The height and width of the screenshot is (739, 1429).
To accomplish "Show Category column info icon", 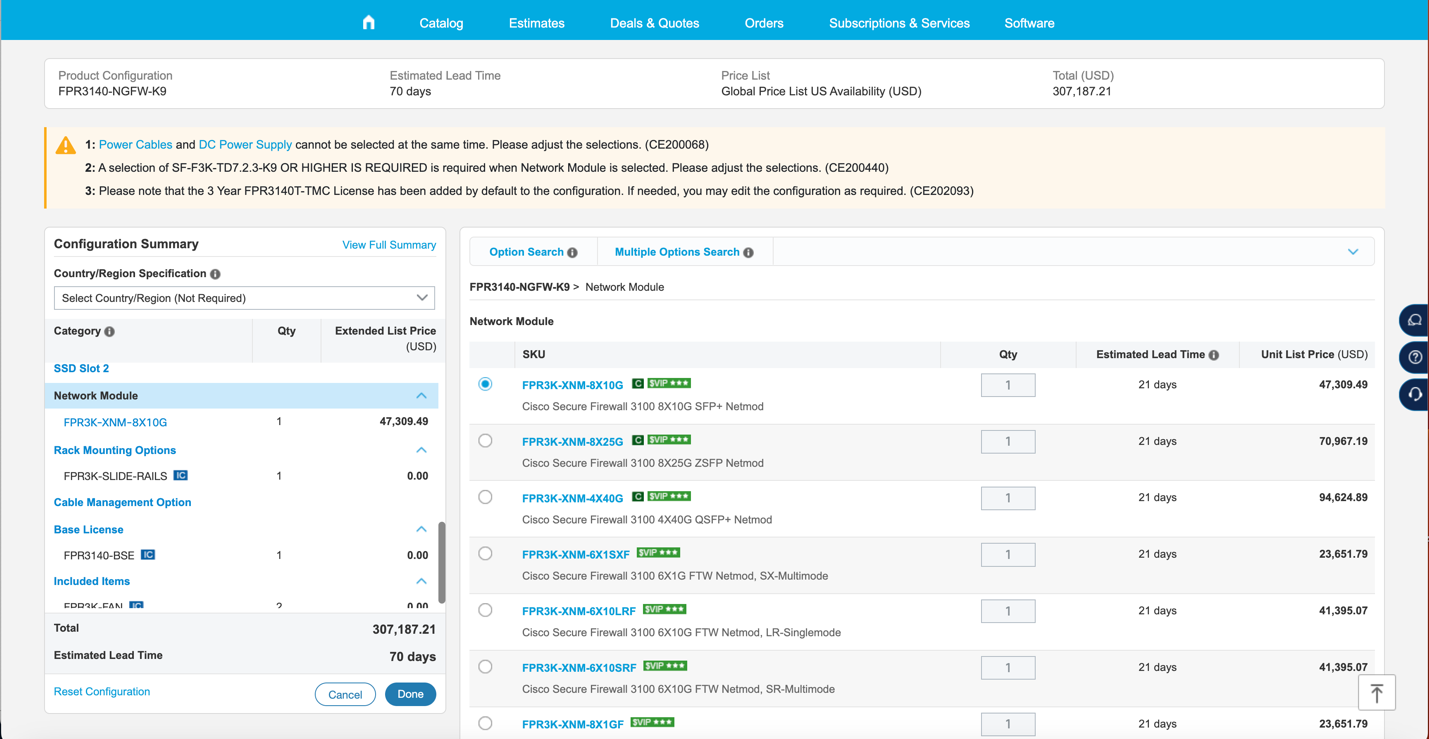I will click(x=110, y=332).
